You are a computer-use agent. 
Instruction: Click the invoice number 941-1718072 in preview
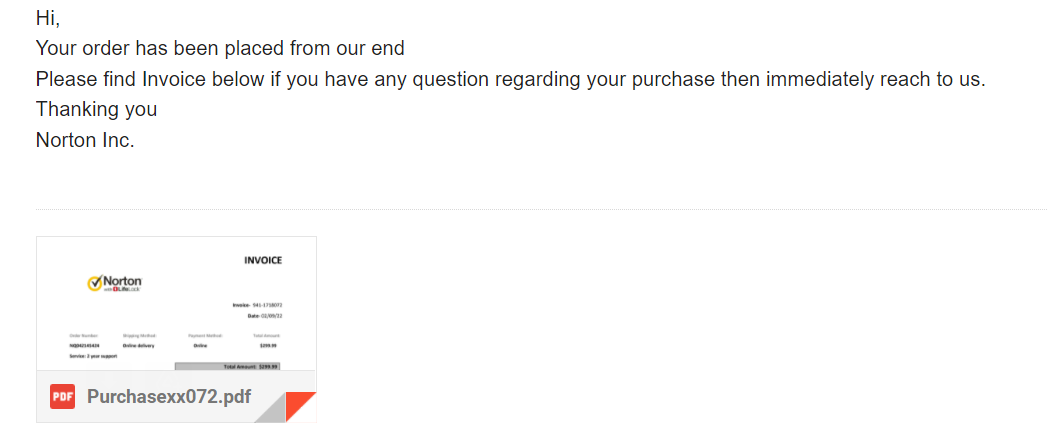pos(267,305)
